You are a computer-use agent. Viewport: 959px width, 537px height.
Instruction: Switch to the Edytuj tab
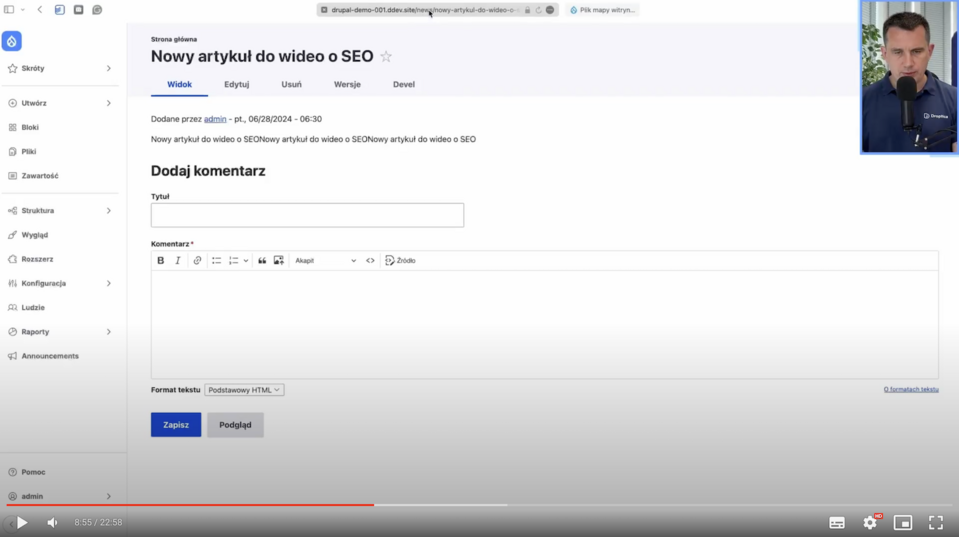[x=237, y=84]
